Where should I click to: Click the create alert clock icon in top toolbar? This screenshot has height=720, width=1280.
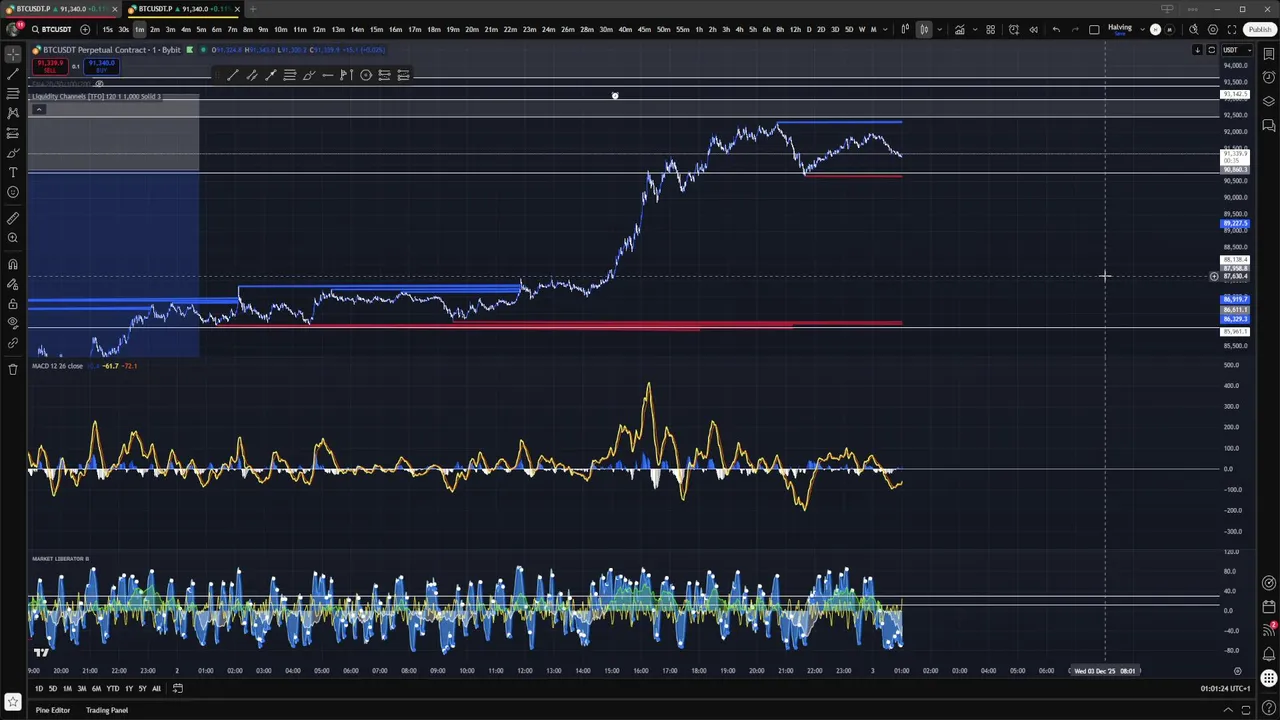(1014, 29)
